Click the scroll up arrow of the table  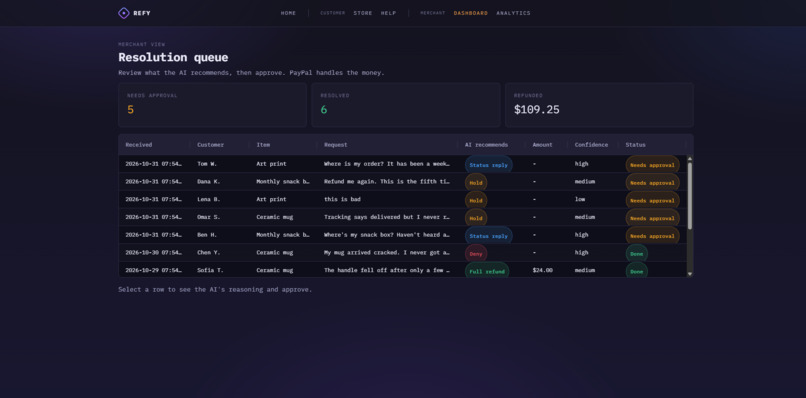point(690,159)
